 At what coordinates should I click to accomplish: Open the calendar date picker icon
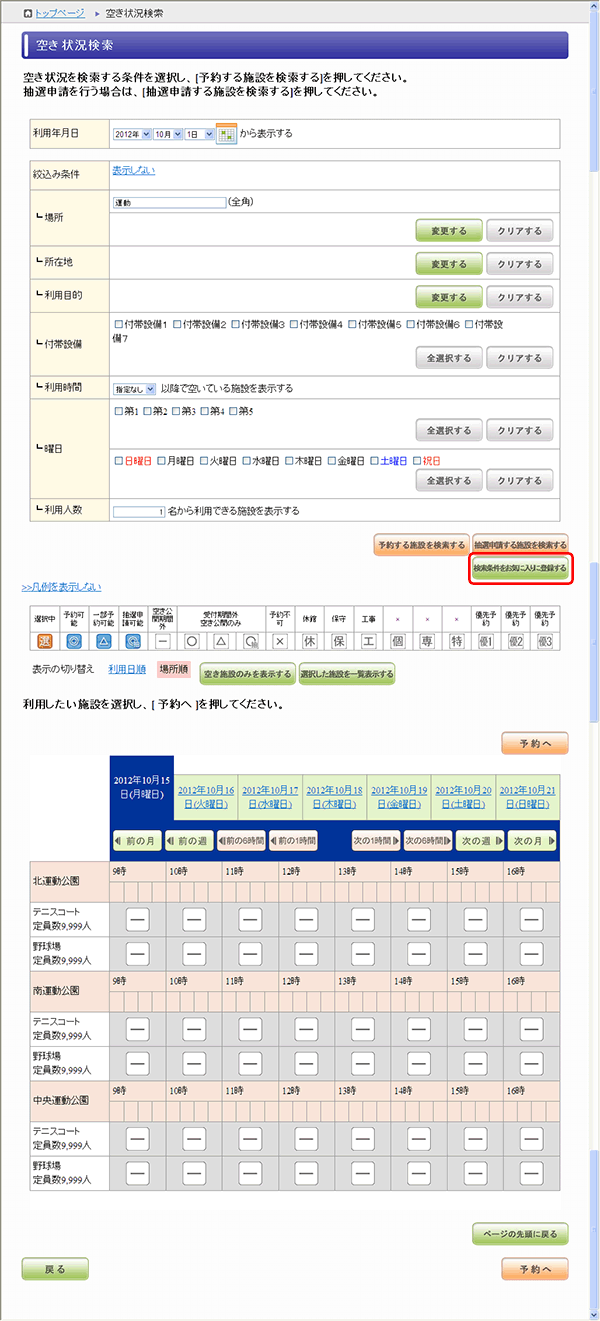tap(226, 133)
